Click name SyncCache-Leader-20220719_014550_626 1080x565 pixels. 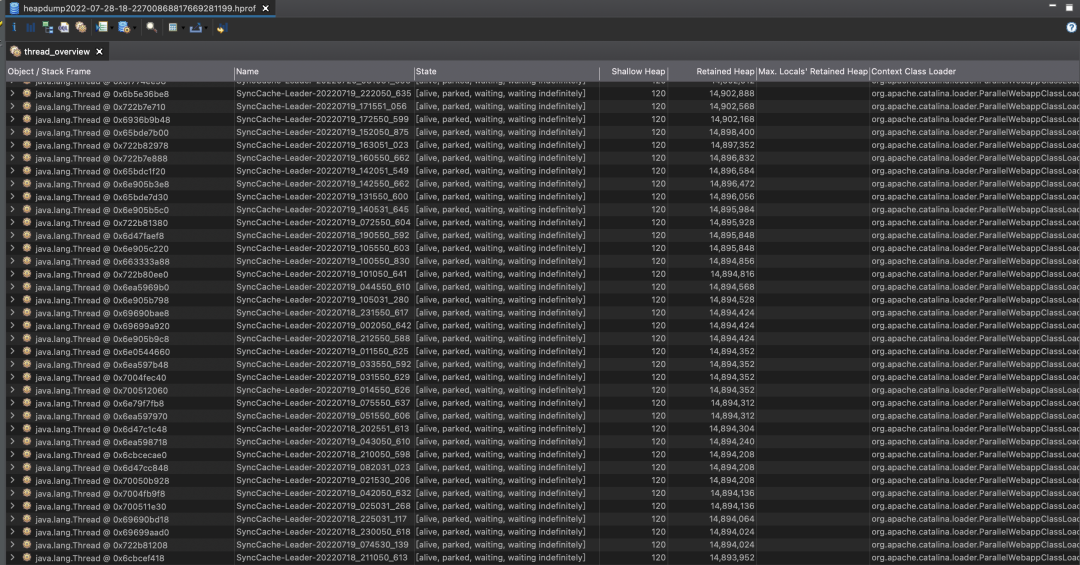point(323,390)
